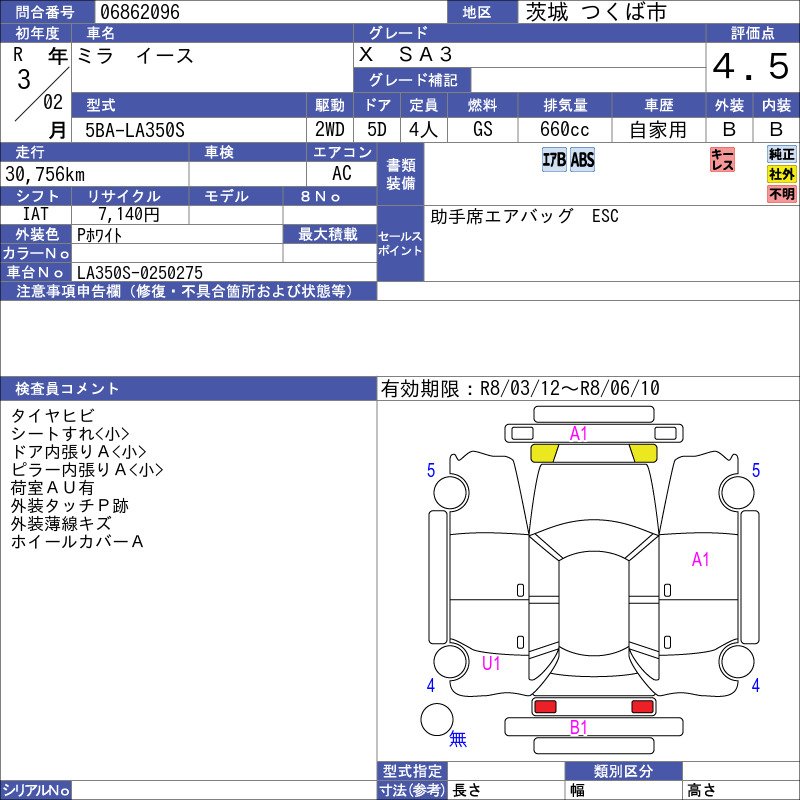Toggle the U1 underside damage marker

pos(490,661)
